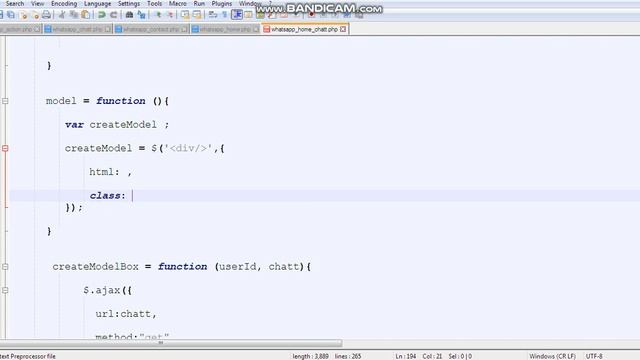Click the '$.ajax({' code line

[107, 290]
